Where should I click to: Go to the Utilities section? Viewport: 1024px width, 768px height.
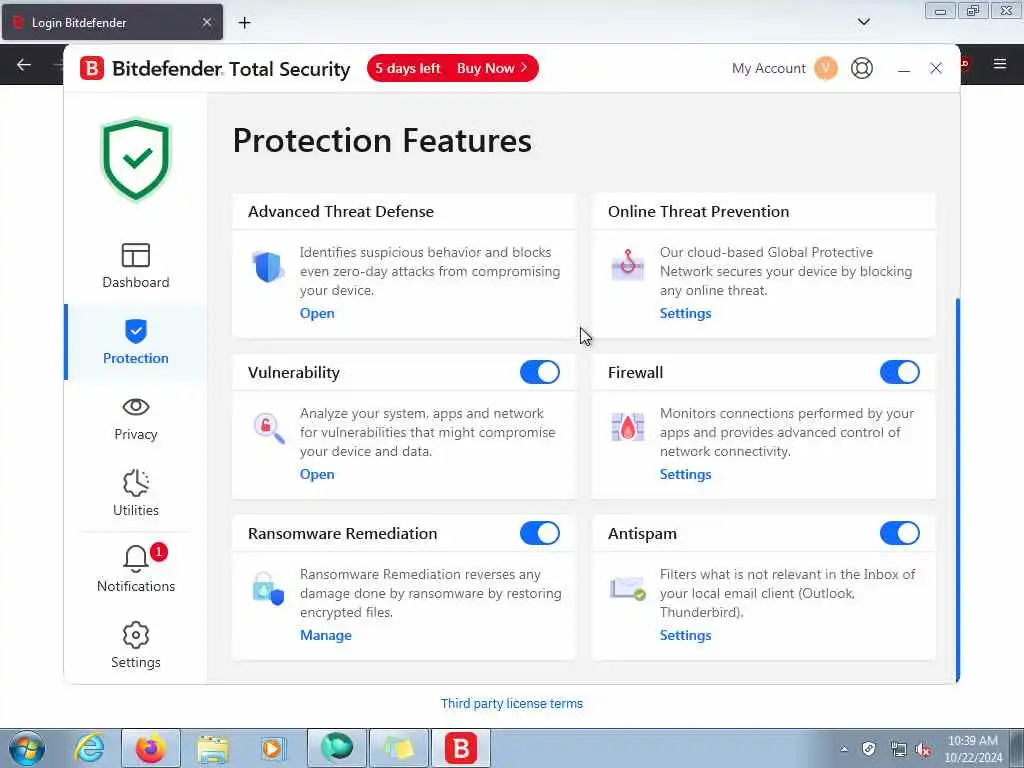point(135,494)
